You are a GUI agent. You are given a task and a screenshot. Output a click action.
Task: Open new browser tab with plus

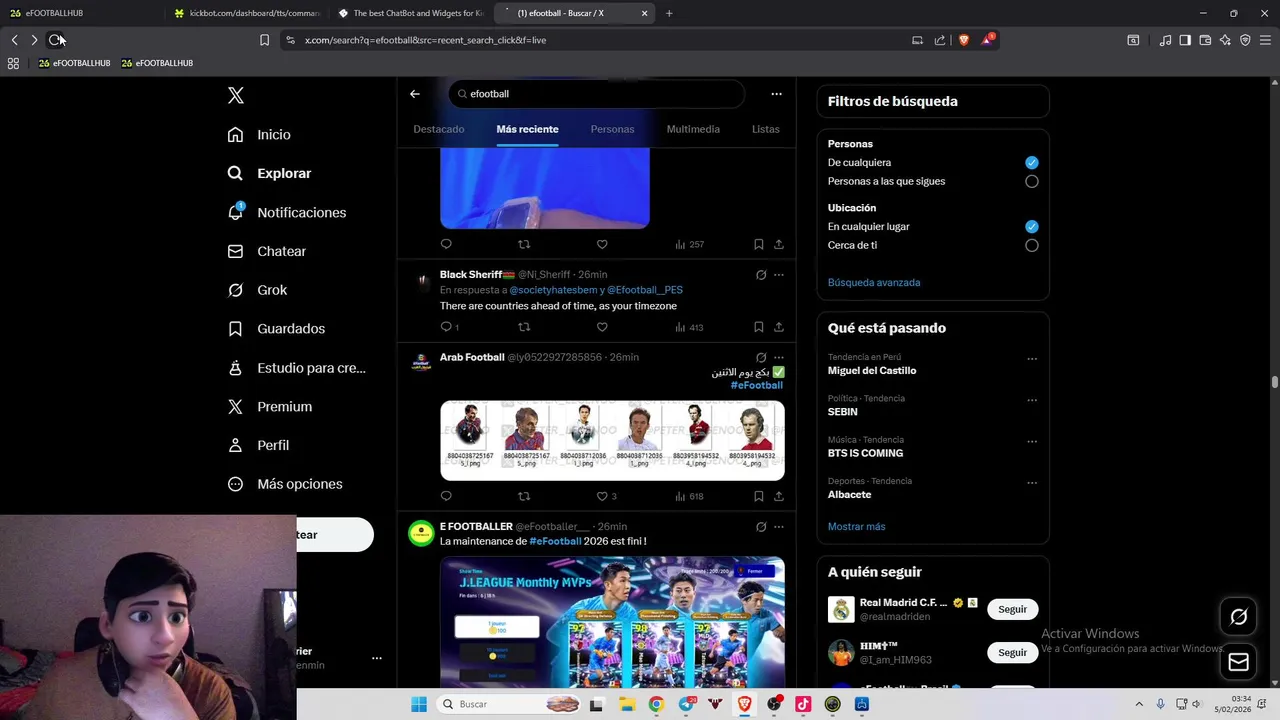(669, 13)
